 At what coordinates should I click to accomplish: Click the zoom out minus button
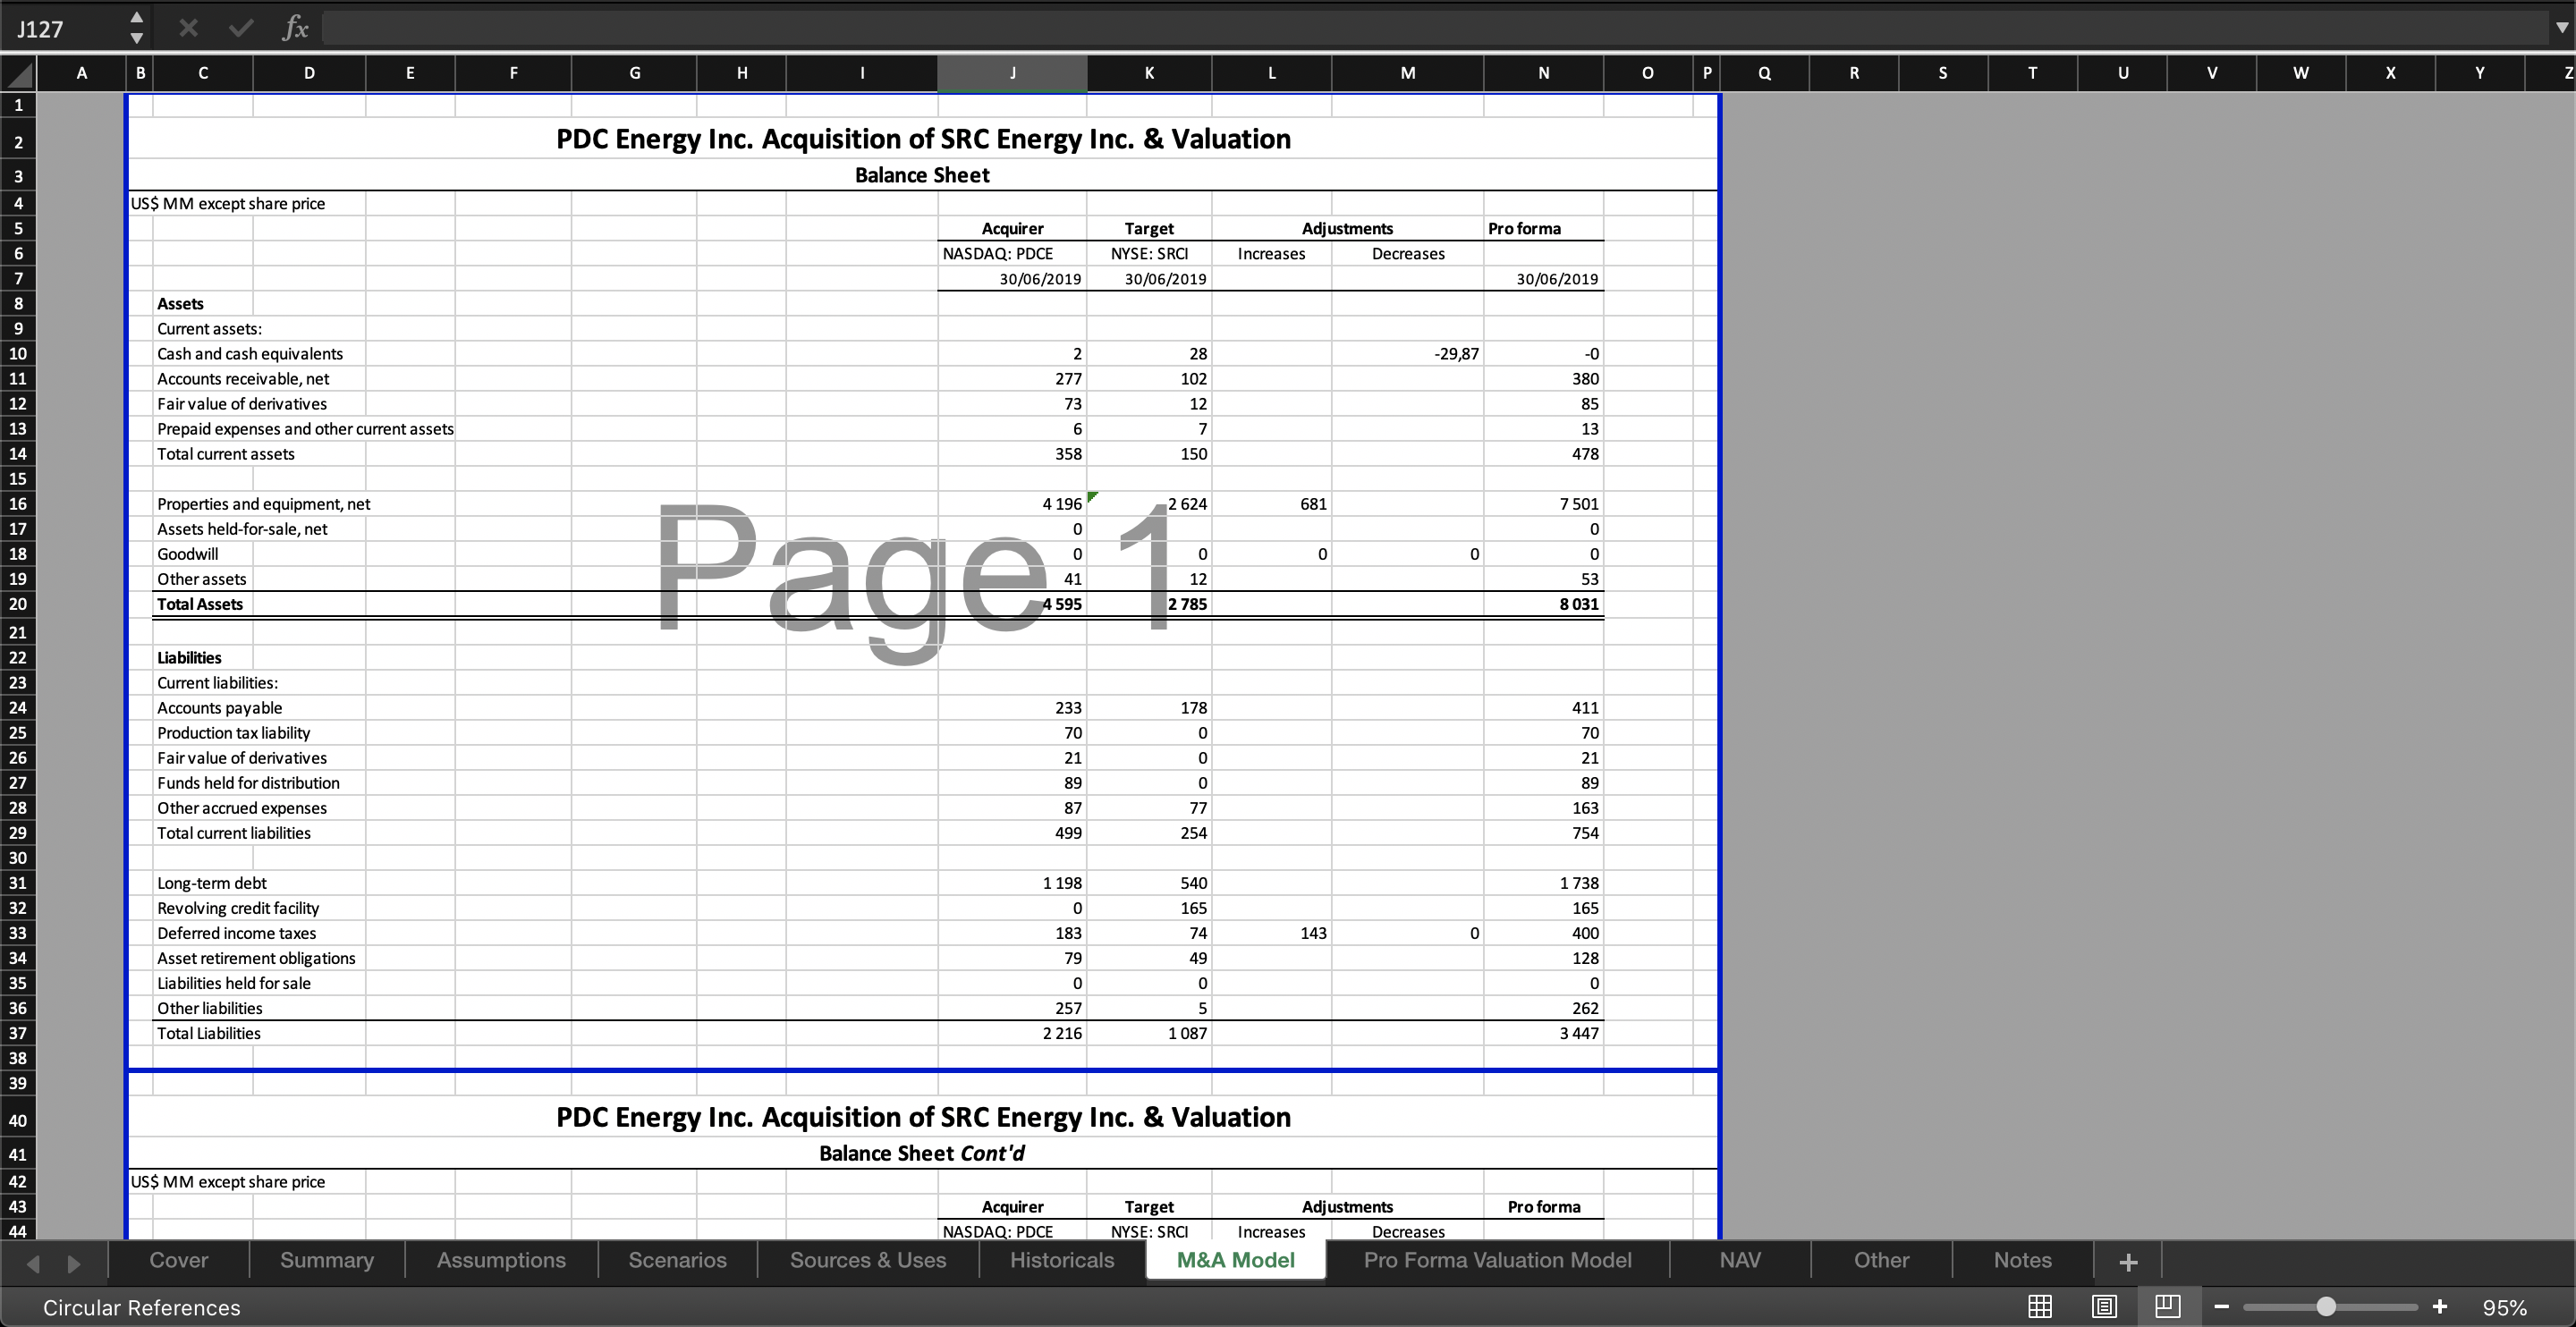click(2221, 1307)
